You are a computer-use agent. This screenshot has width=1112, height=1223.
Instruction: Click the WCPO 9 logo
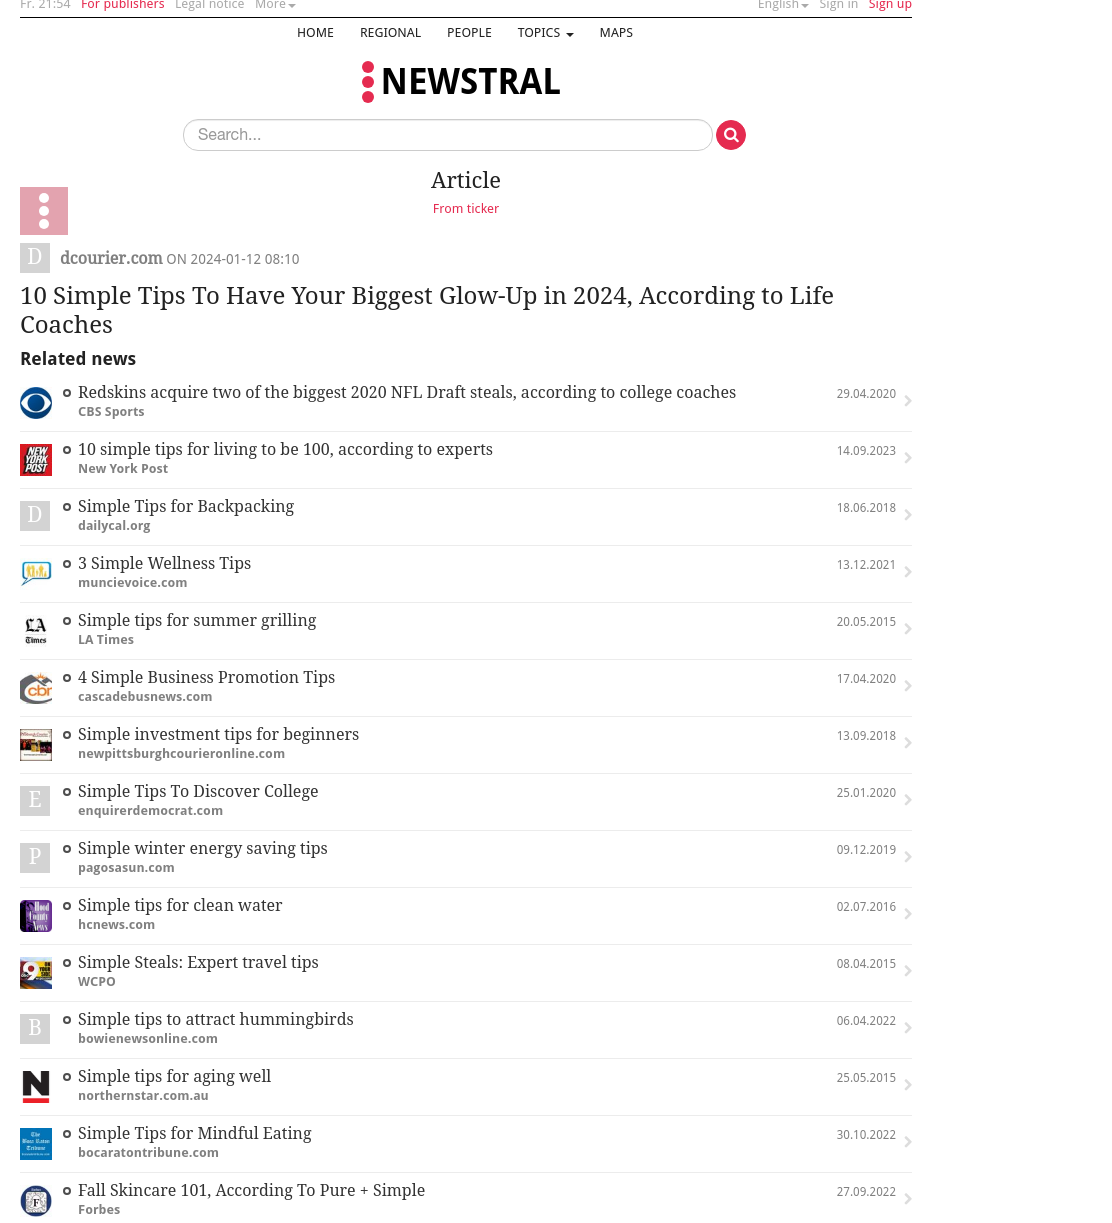point(36,973)
